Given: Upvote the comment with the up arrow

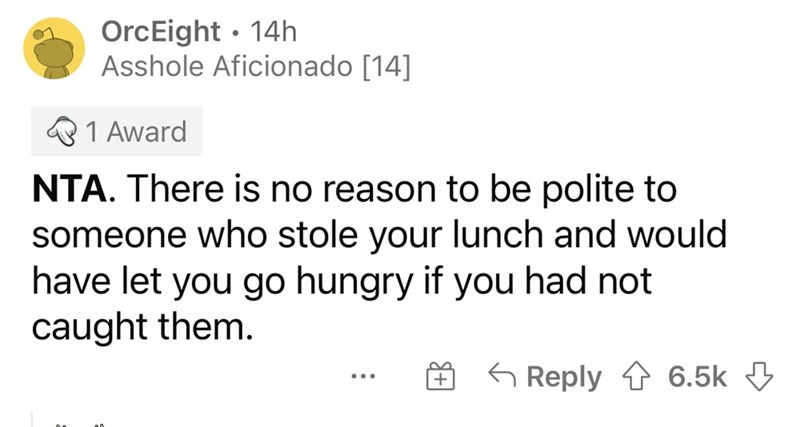Looking at the screenshot, I should (636, 376).
